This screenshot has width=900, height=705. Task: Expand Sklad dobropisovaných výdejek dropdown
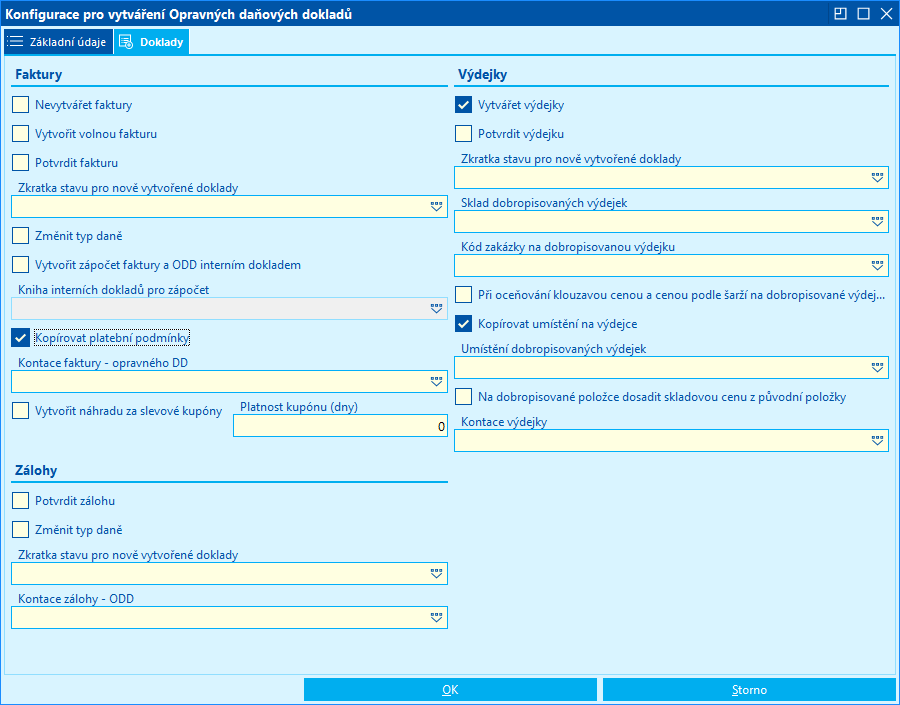click(x=877, y=222)
